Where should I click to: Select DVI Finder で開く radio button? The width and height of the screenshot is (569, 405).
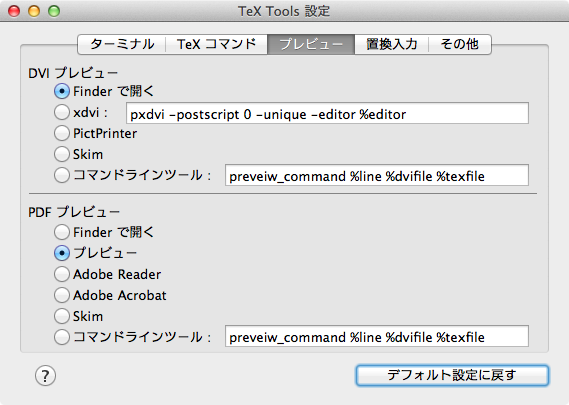click(62, 91)
